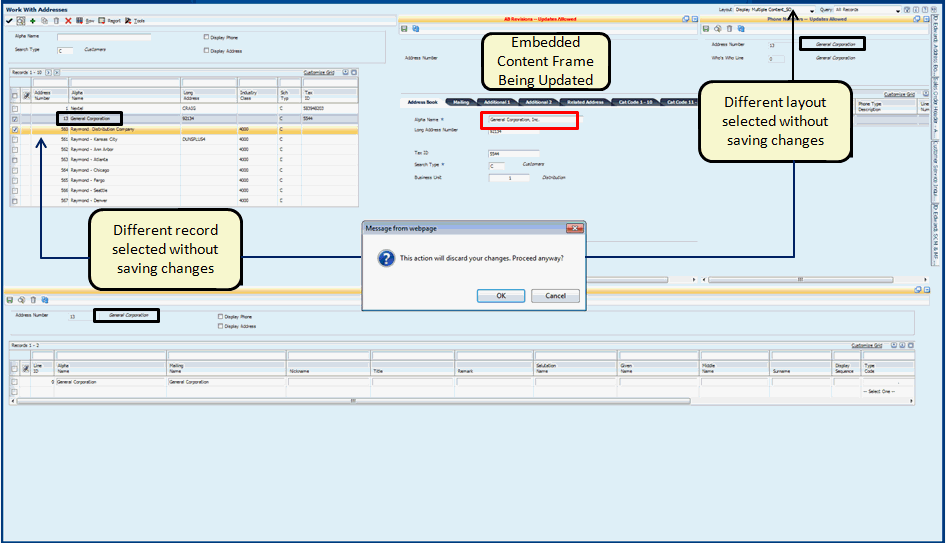Open the Tools menu in toolbar

pos(135,21)
